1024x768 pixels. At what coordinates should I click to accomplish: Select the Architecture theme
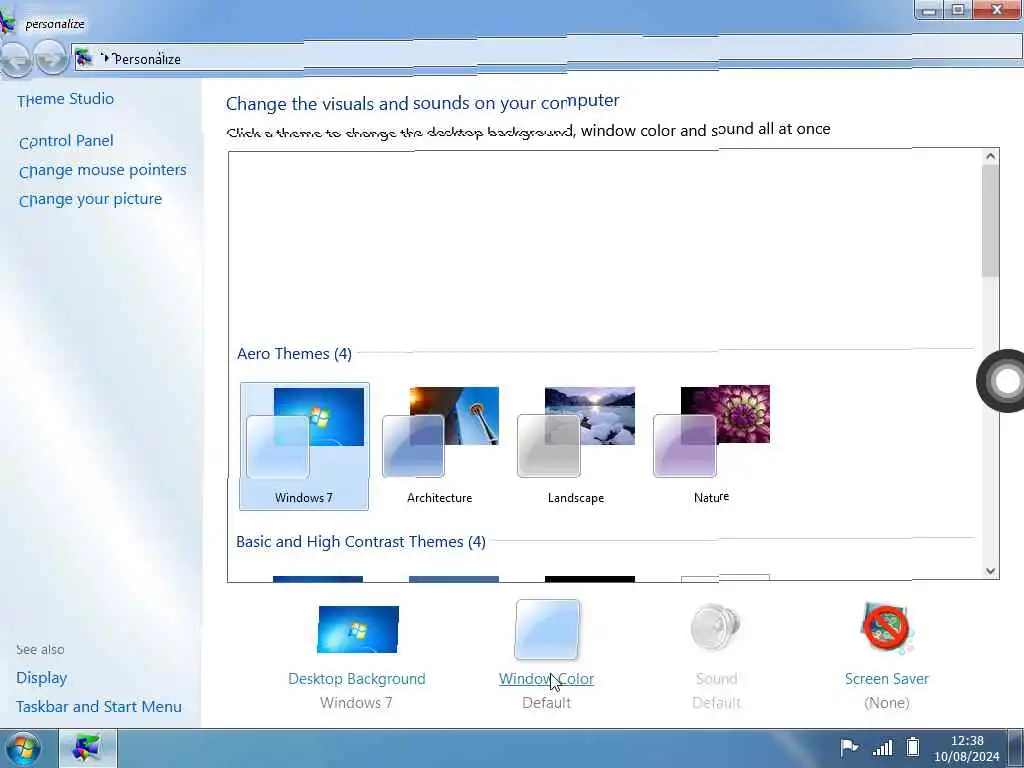[x=440, y=446]
